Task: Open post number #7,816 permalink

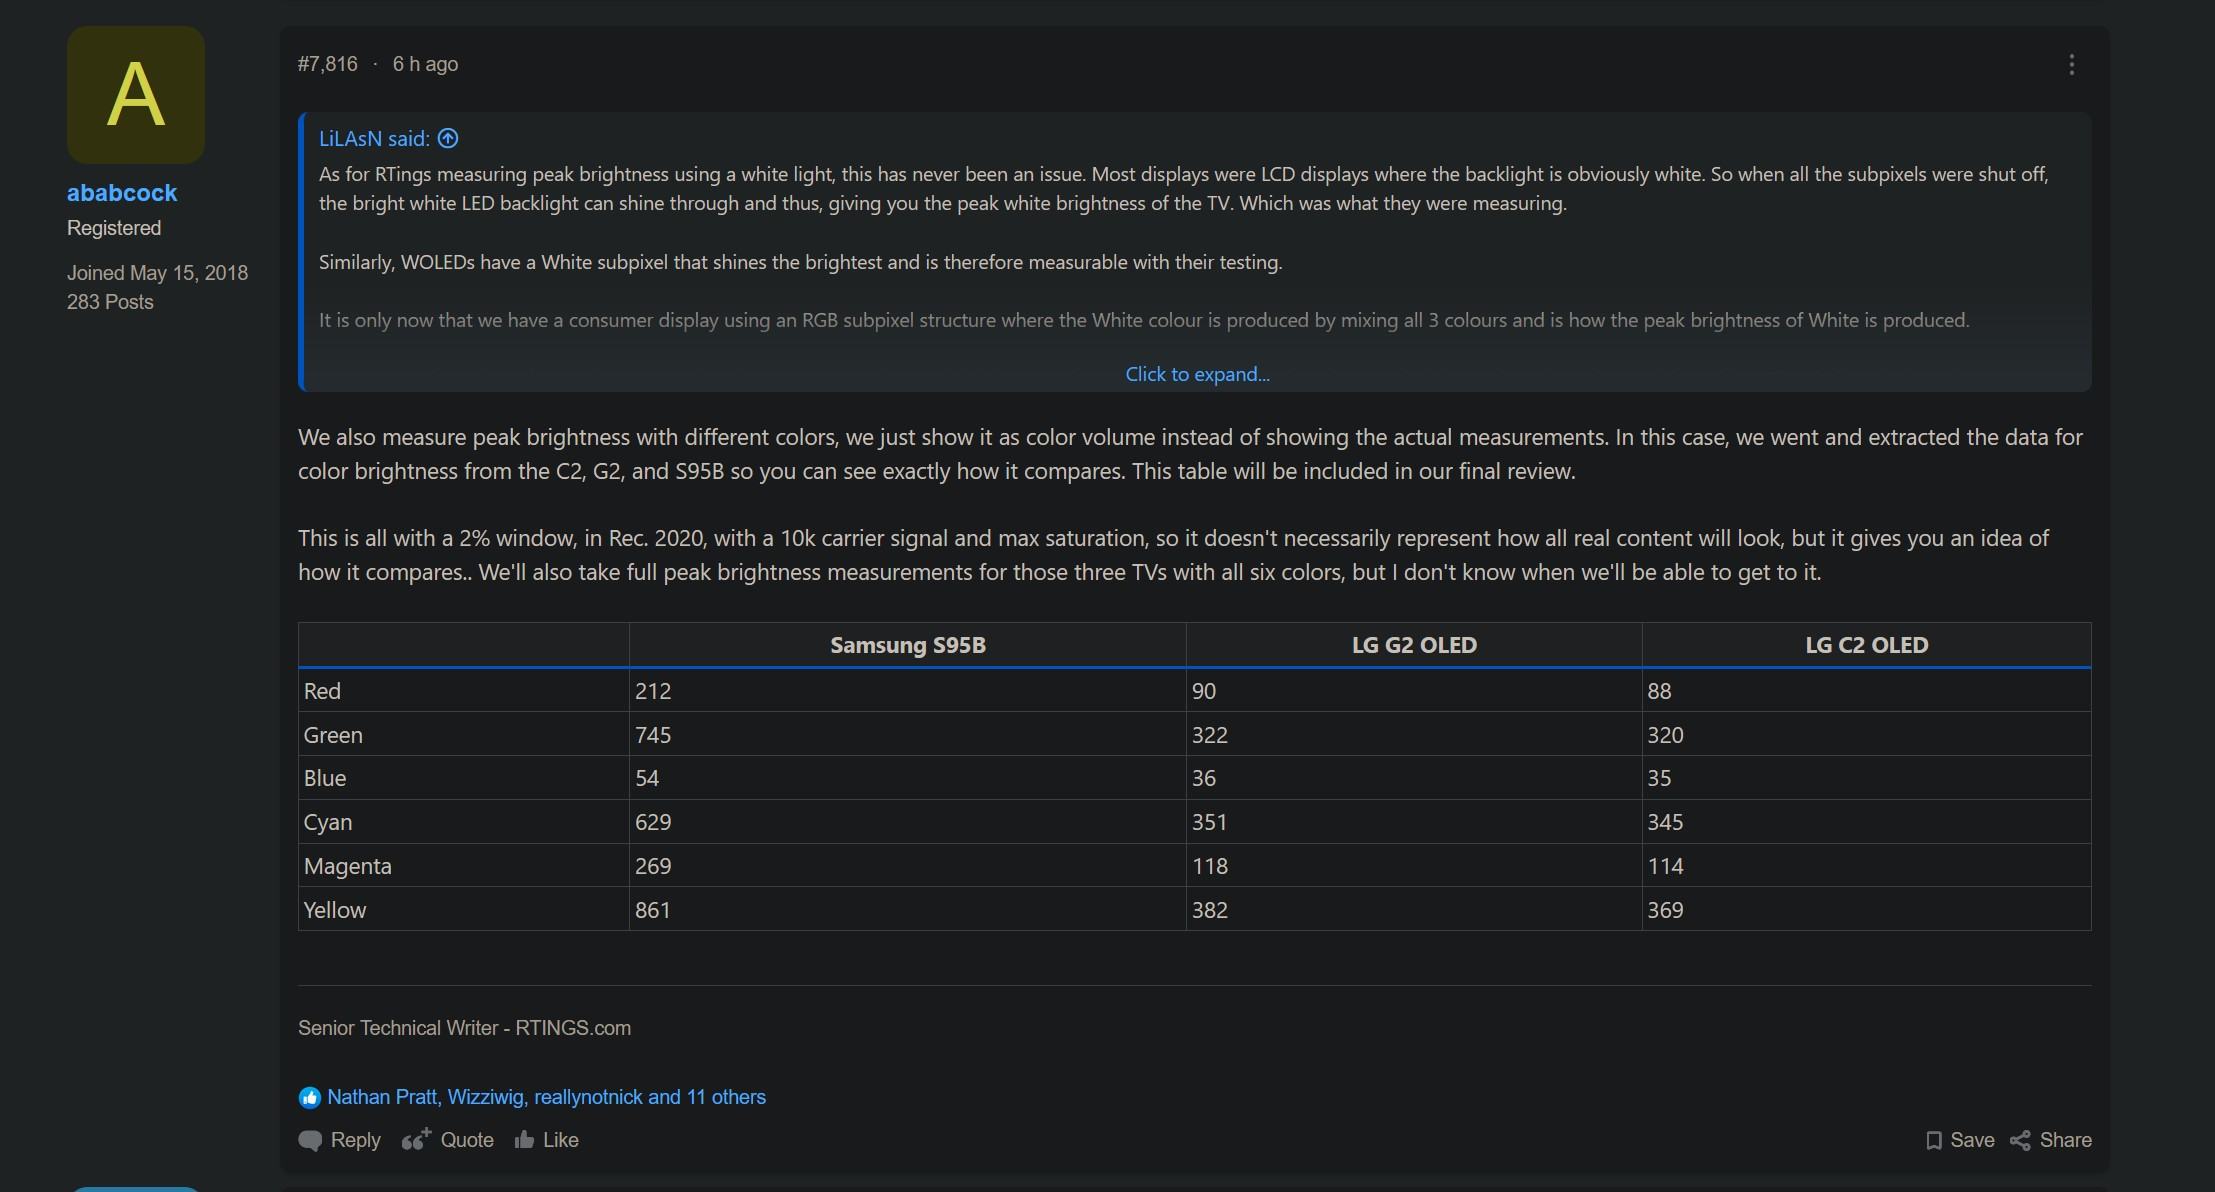Action: pos(327,64)
